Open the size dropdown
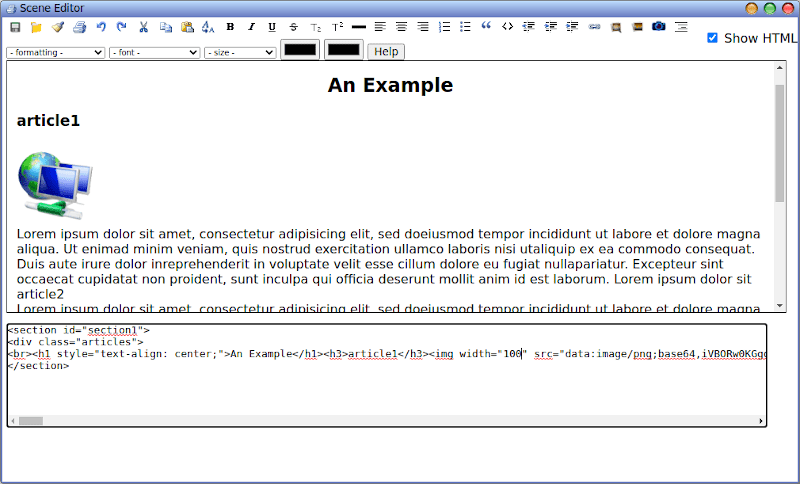The width and height of the screenshot is (800, 484). (240, 53)
